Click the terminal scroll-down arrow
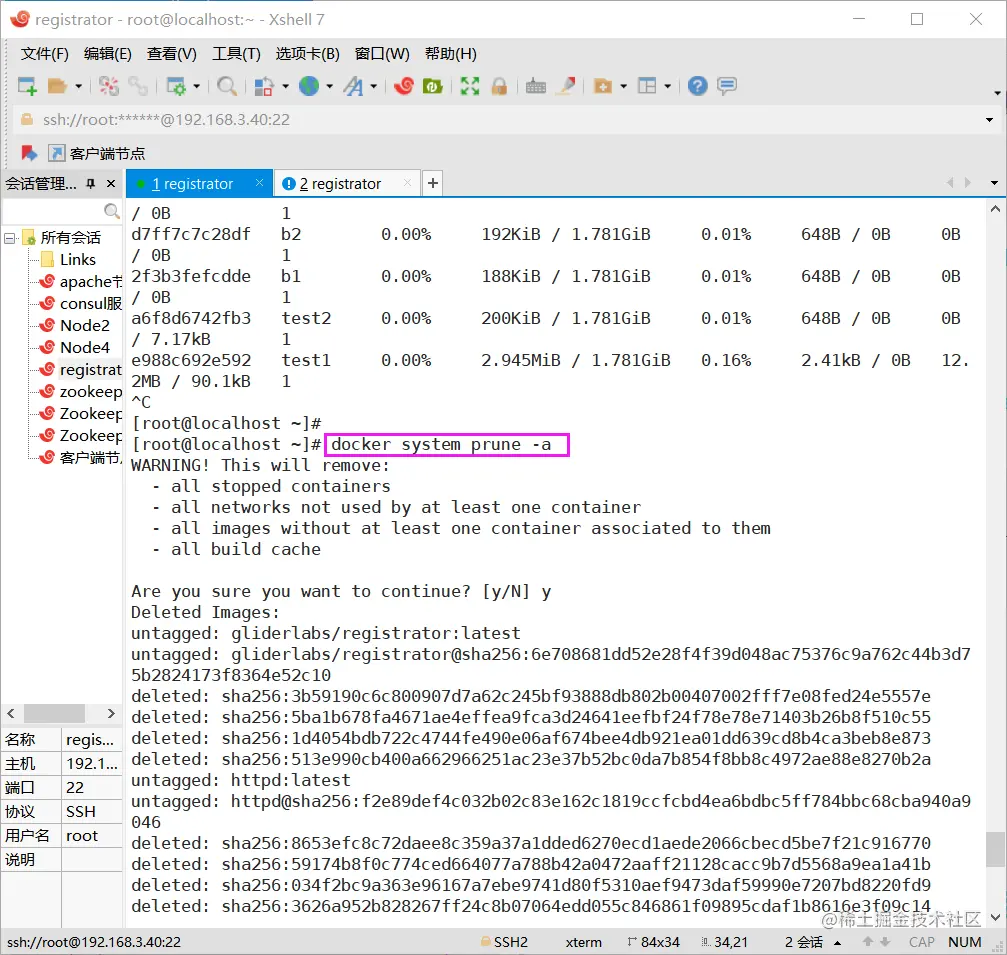The height and width of the screenshot is (955, 1007). tap(995, 917)
